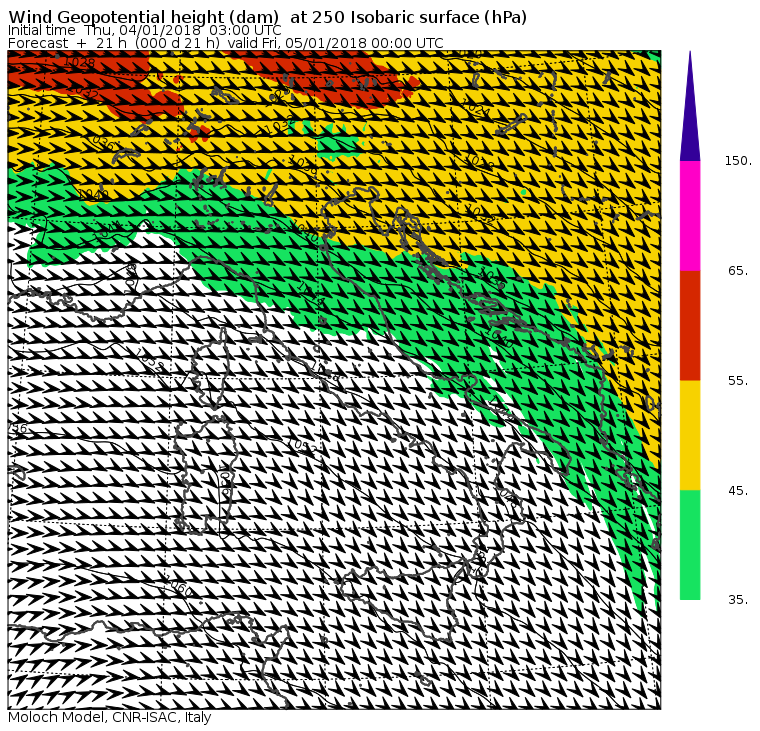Click the 'Forecast + 21 h' validity line
The image size is (760, 731).
pyautogui.click(x=226, y=43)
